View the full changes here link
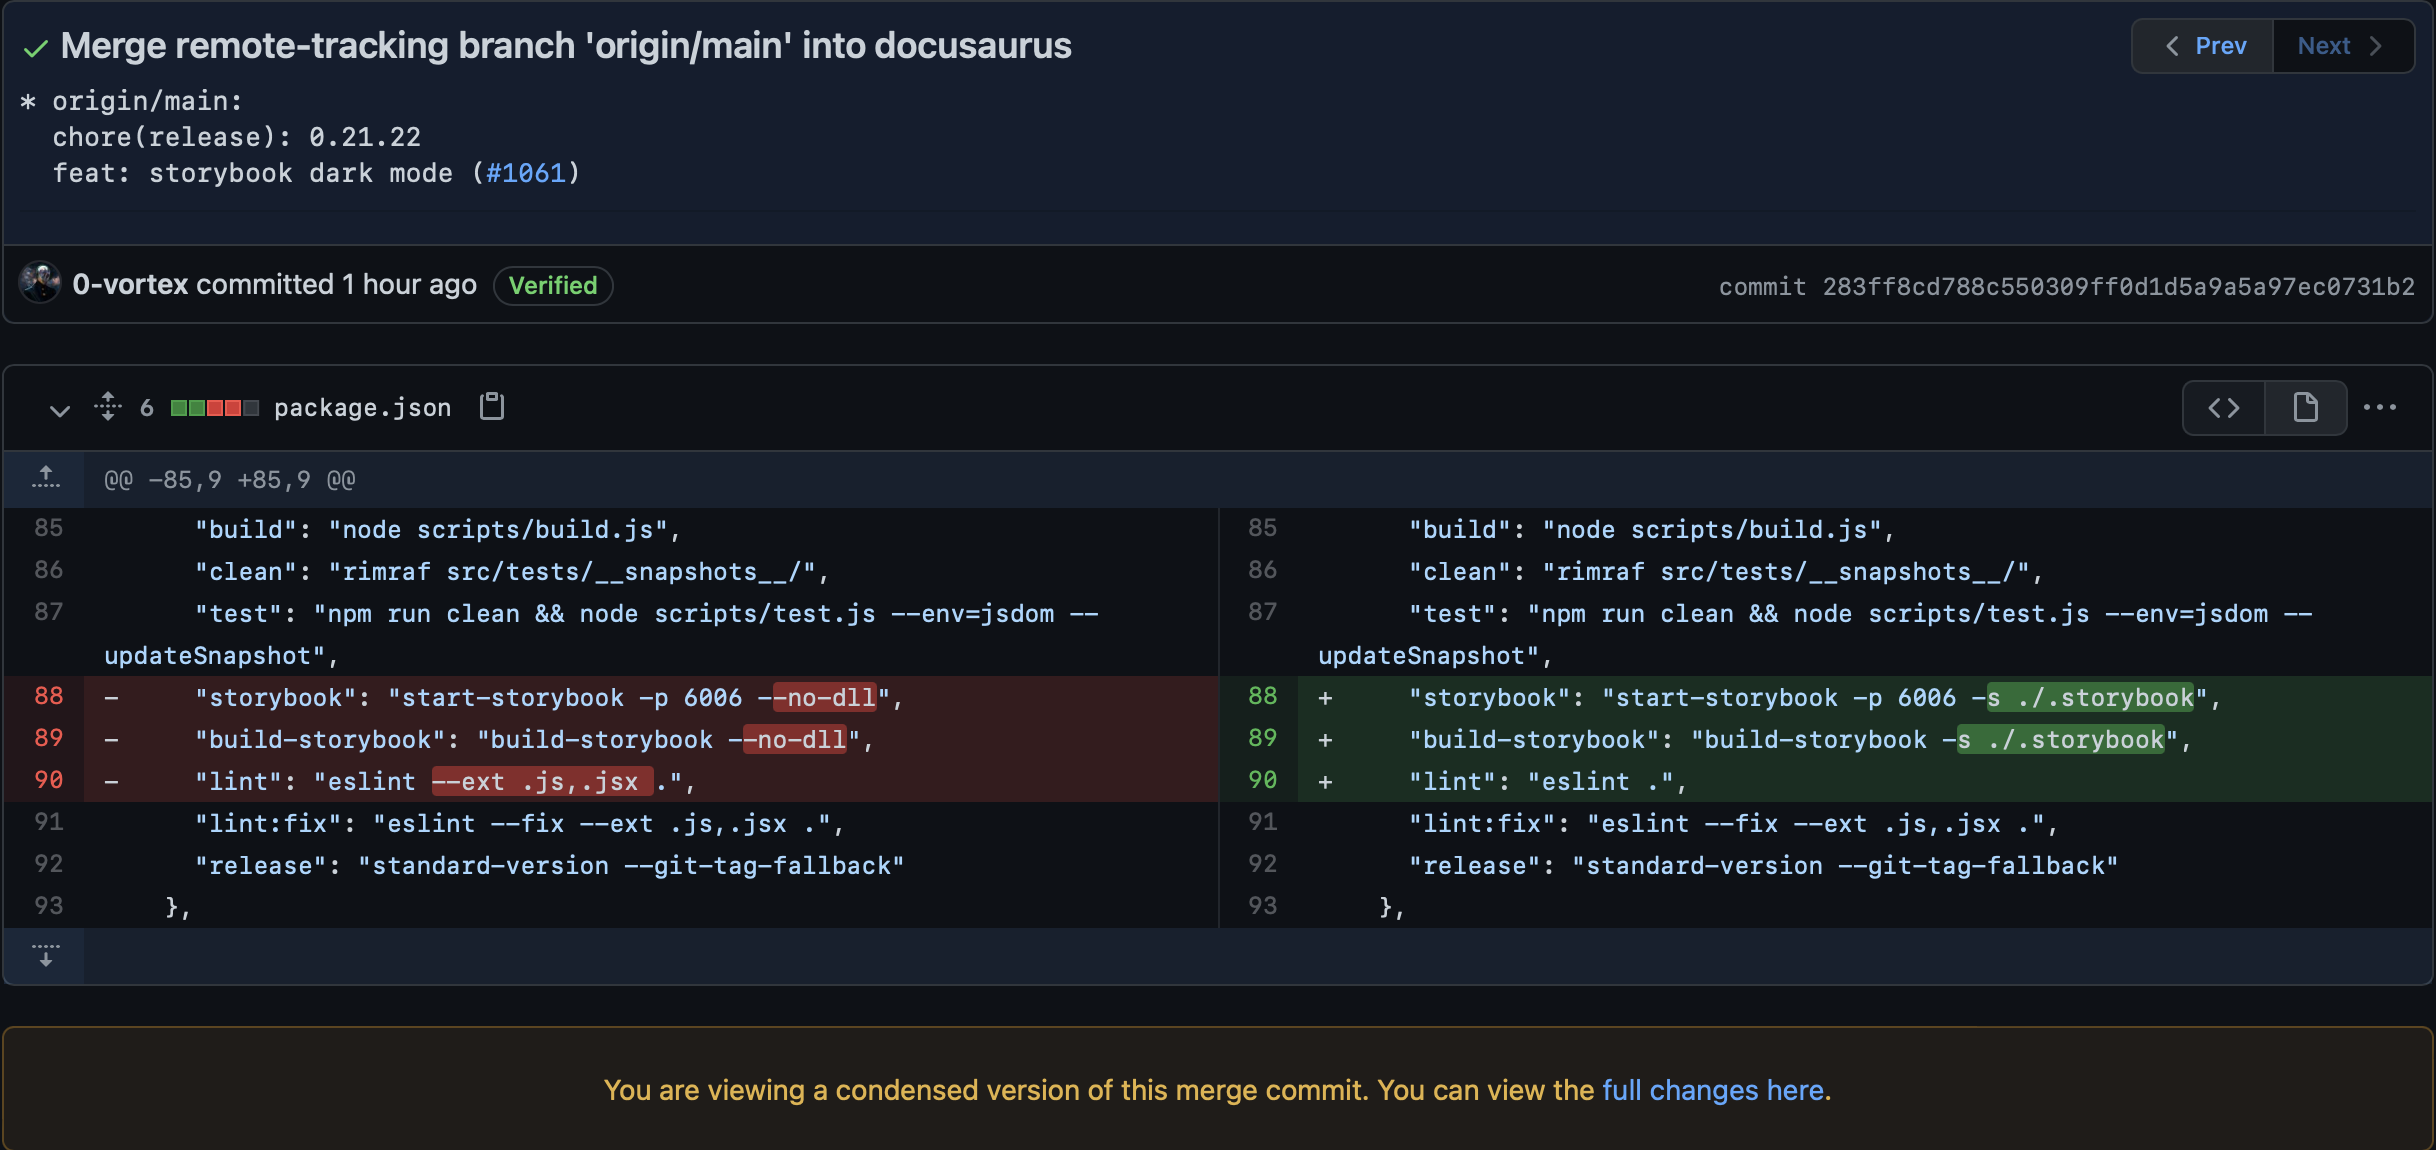This screenshot has width=2436, height=1150. 1713,1090
